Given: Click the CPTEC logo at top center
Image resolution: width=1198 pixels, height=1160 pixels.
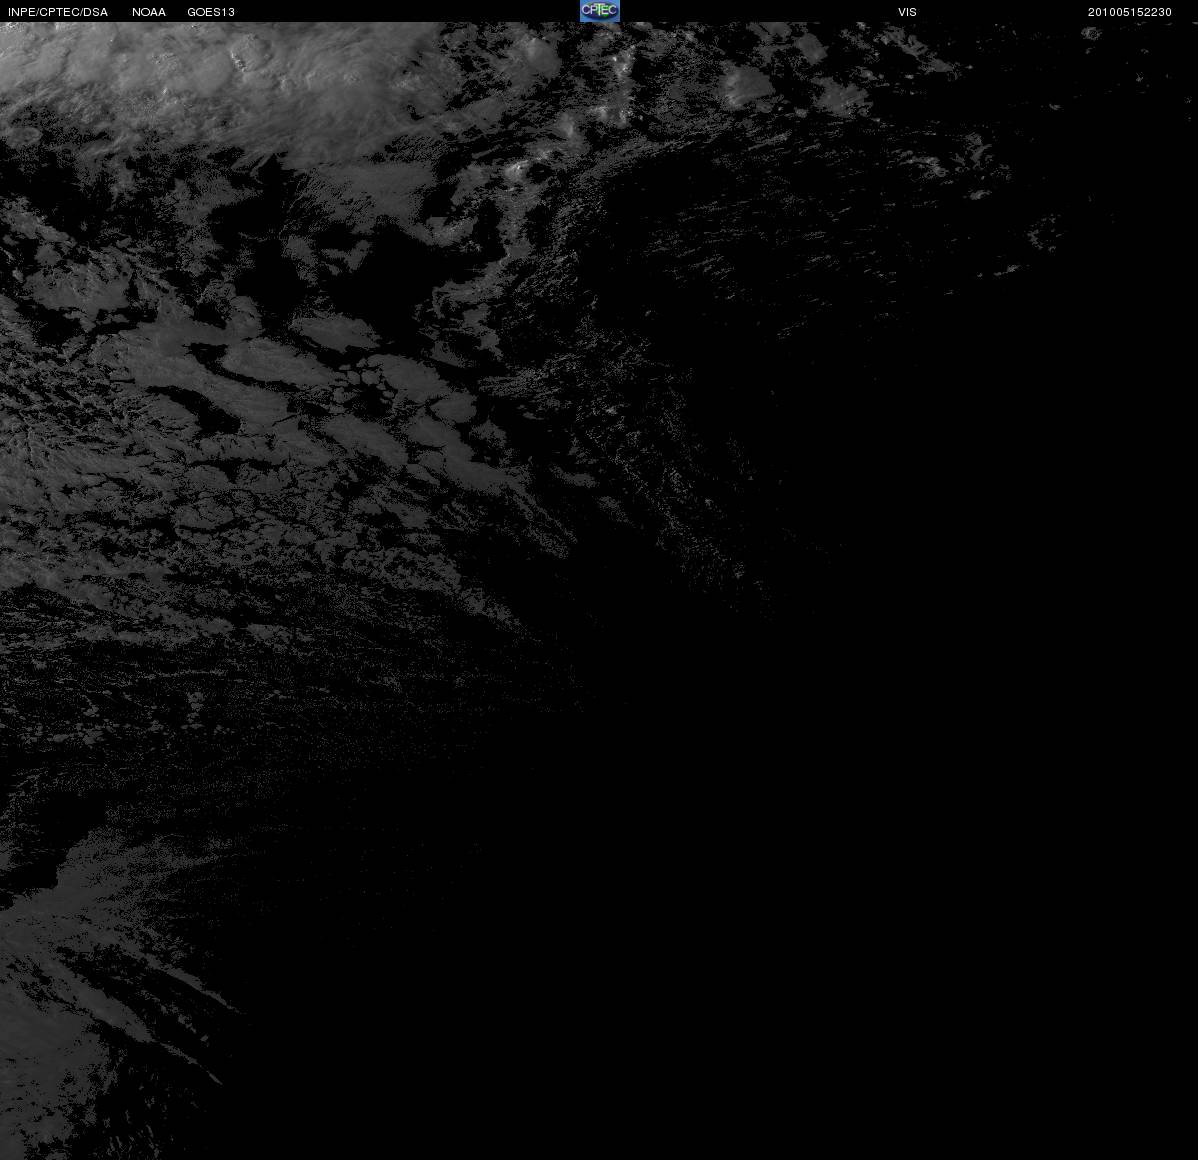Looking at the screenshot, I should [x=600, y=11].
